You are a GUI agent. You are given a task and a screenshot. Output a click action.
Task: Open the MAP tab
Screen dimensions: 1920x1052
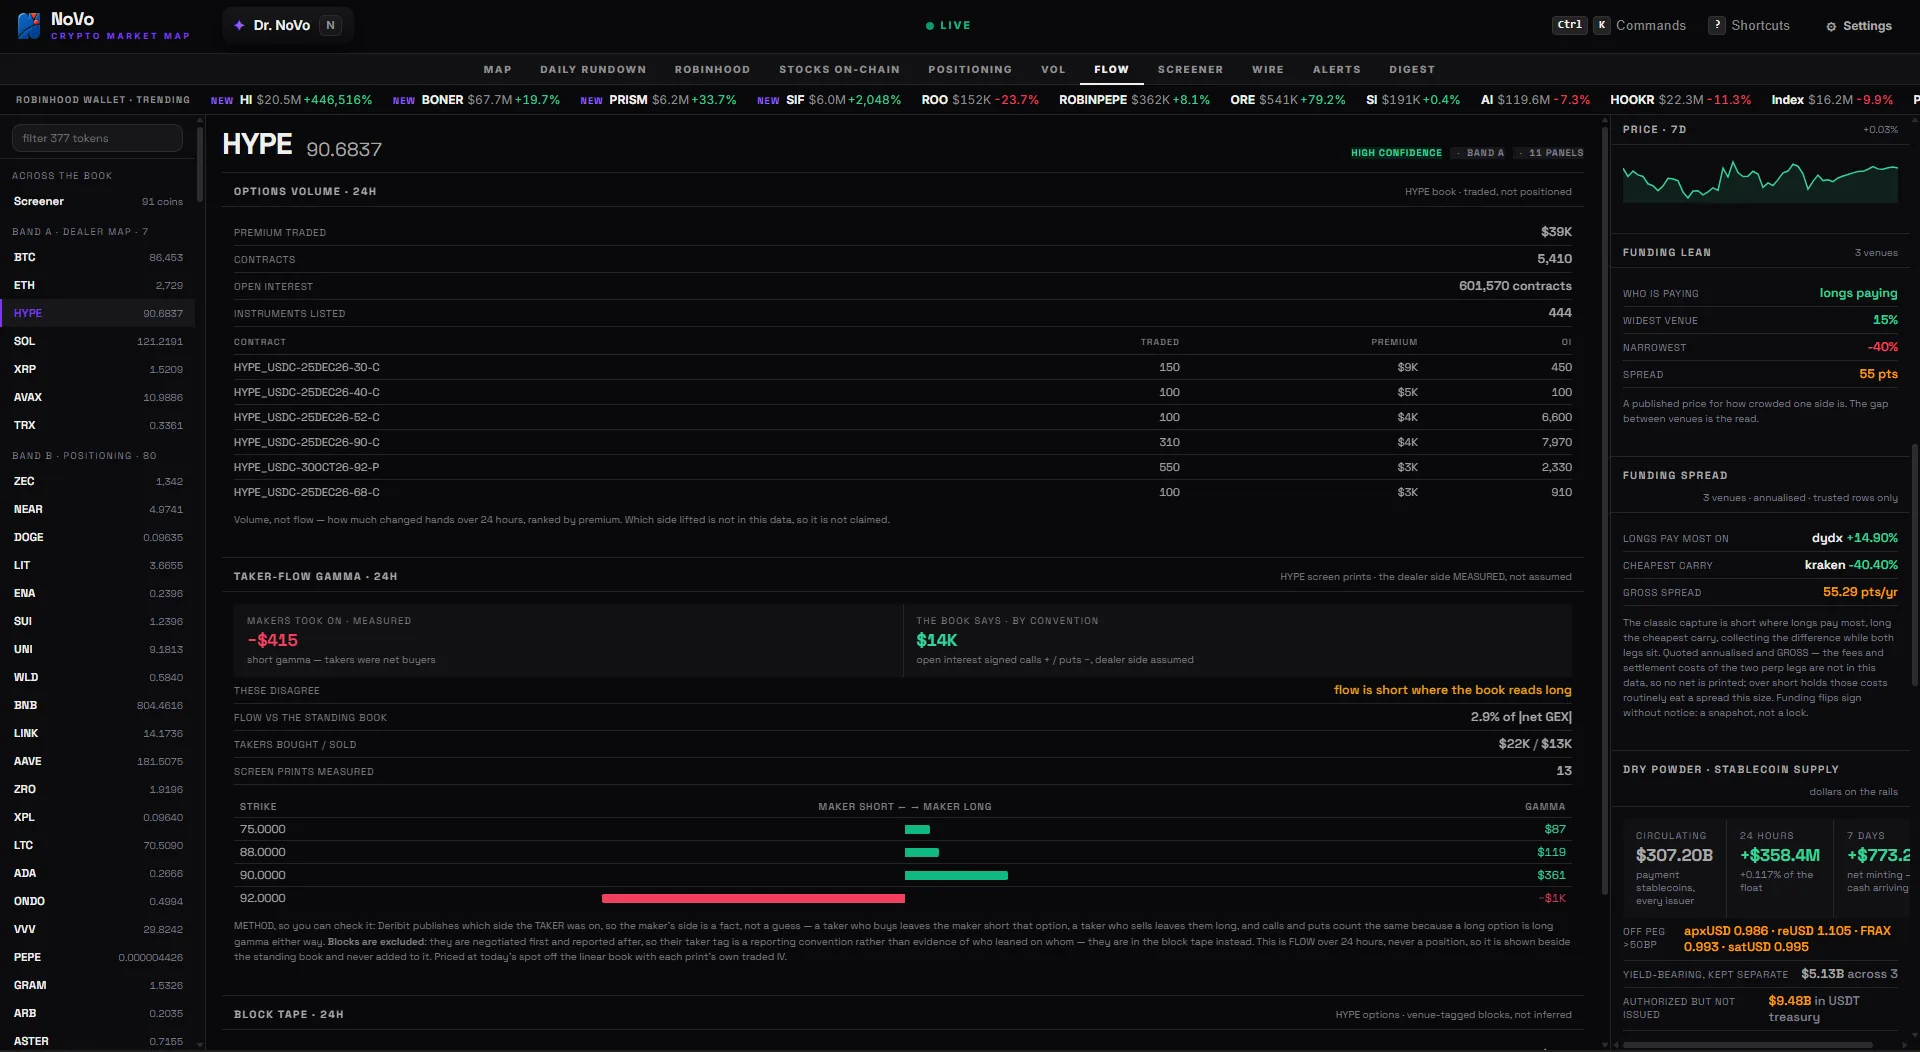click(x=497, y=69)
